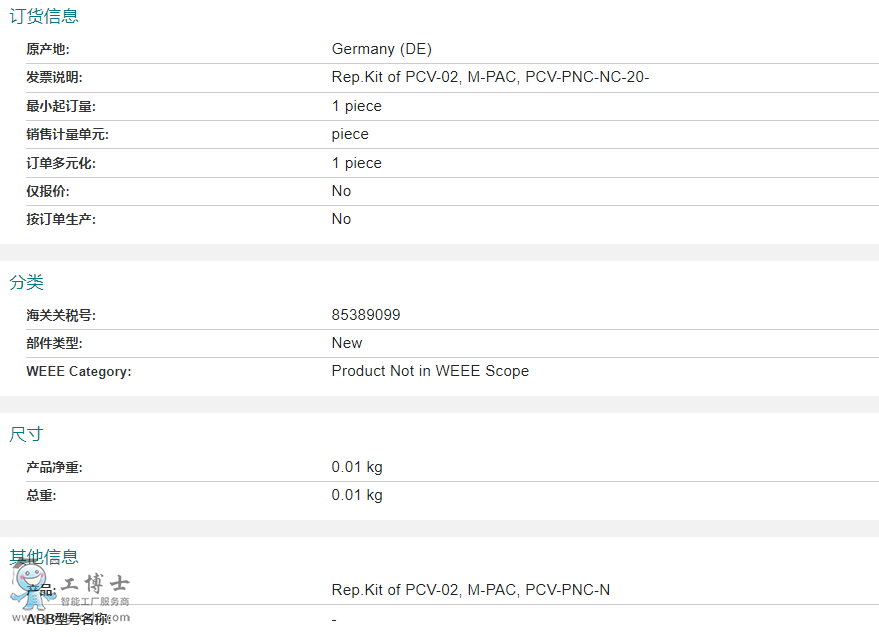Image resolution: width=879 pixels, height=637 pixels.
Task: Select the invoice description Rep.Kit text
Action: pyautogui.click(x=490, y=77)
